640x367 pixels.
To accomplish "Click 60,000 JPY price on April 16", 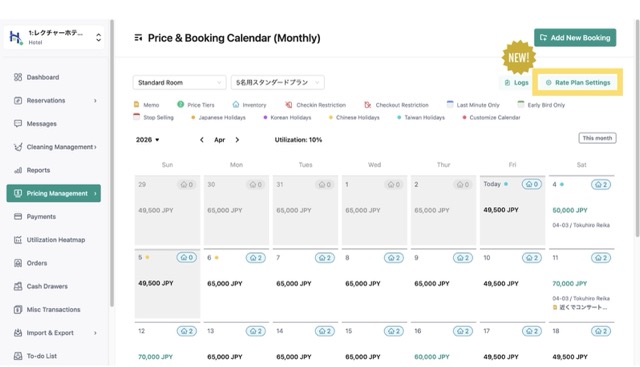I will (x=431, y=357).
